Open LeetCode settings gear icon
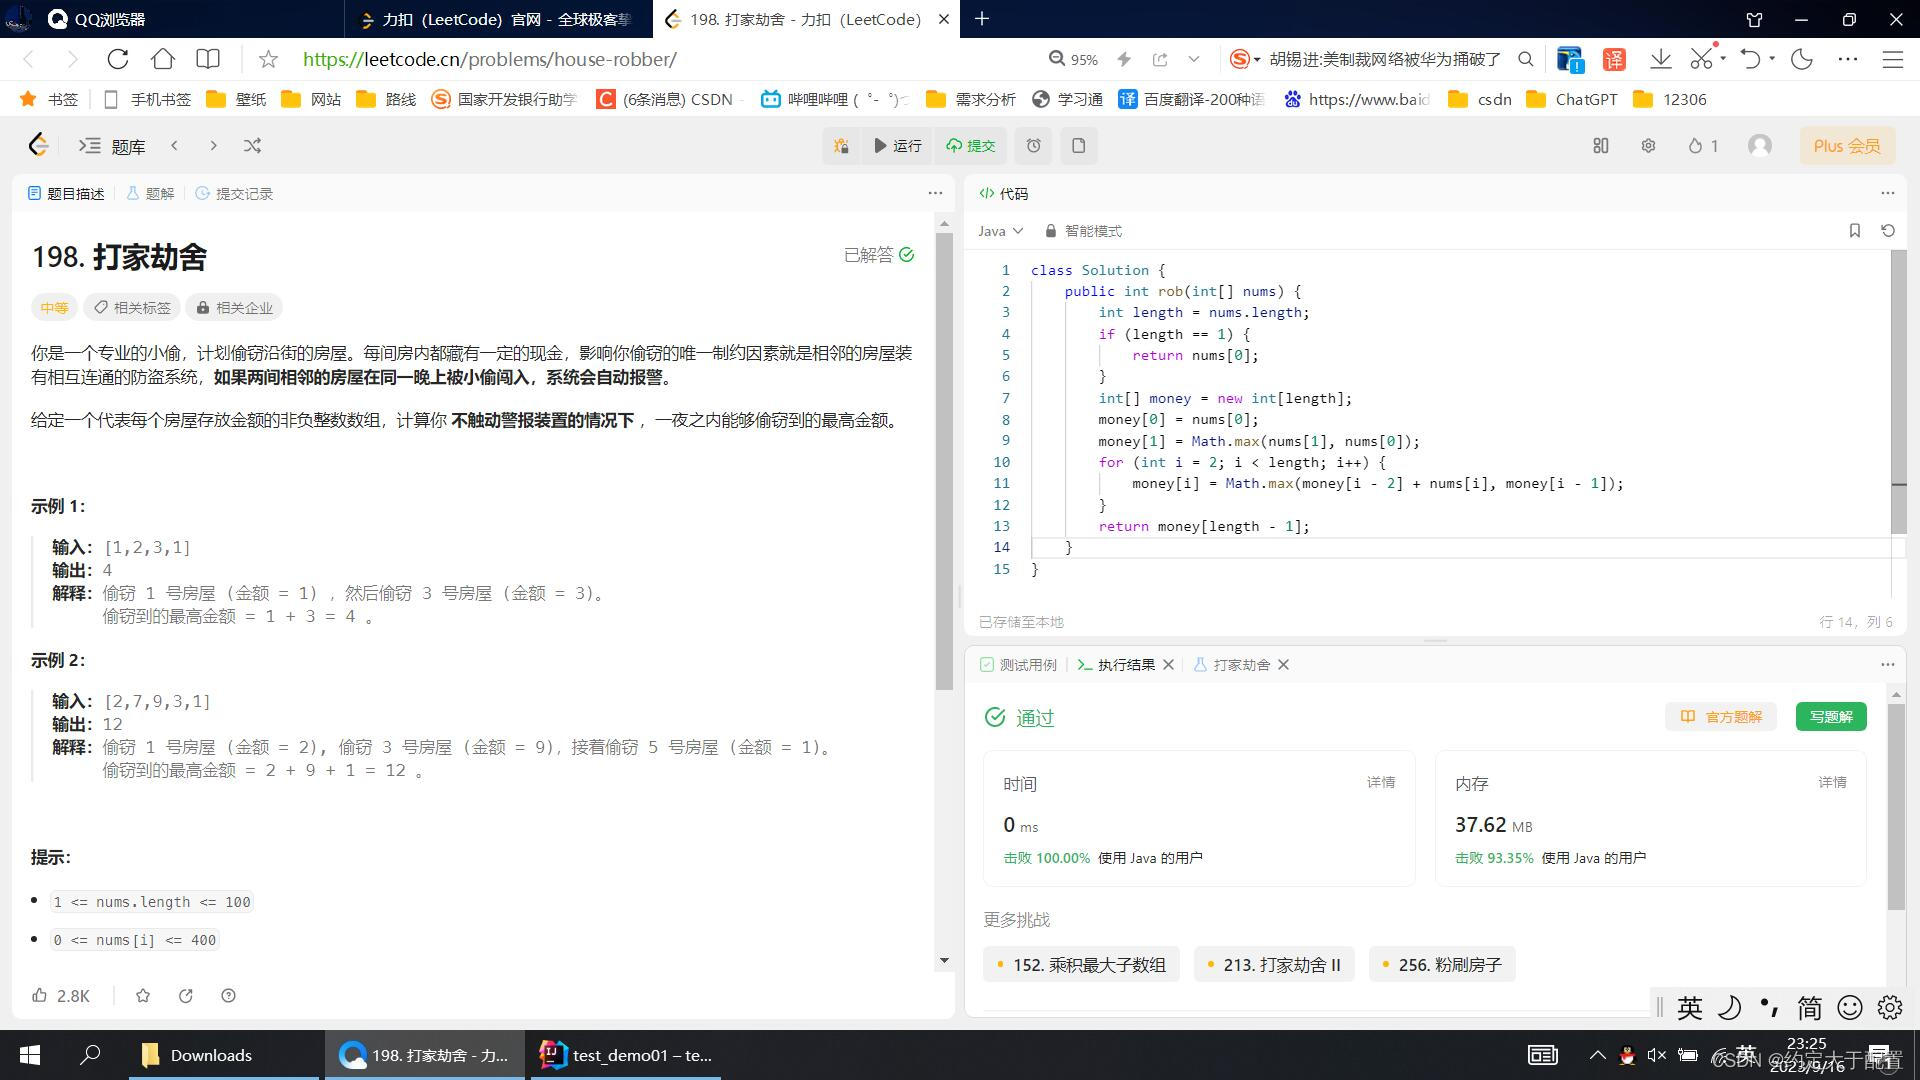The width and height of the screenshot is (1920, 1080). pos(1648,146)
